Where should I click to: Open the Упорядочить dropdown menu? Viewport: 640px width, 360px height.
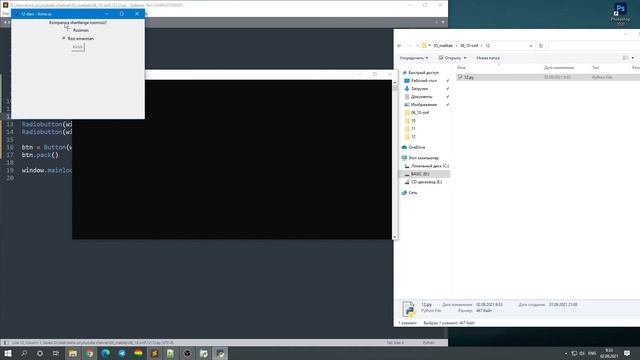[x=414, y=58]
